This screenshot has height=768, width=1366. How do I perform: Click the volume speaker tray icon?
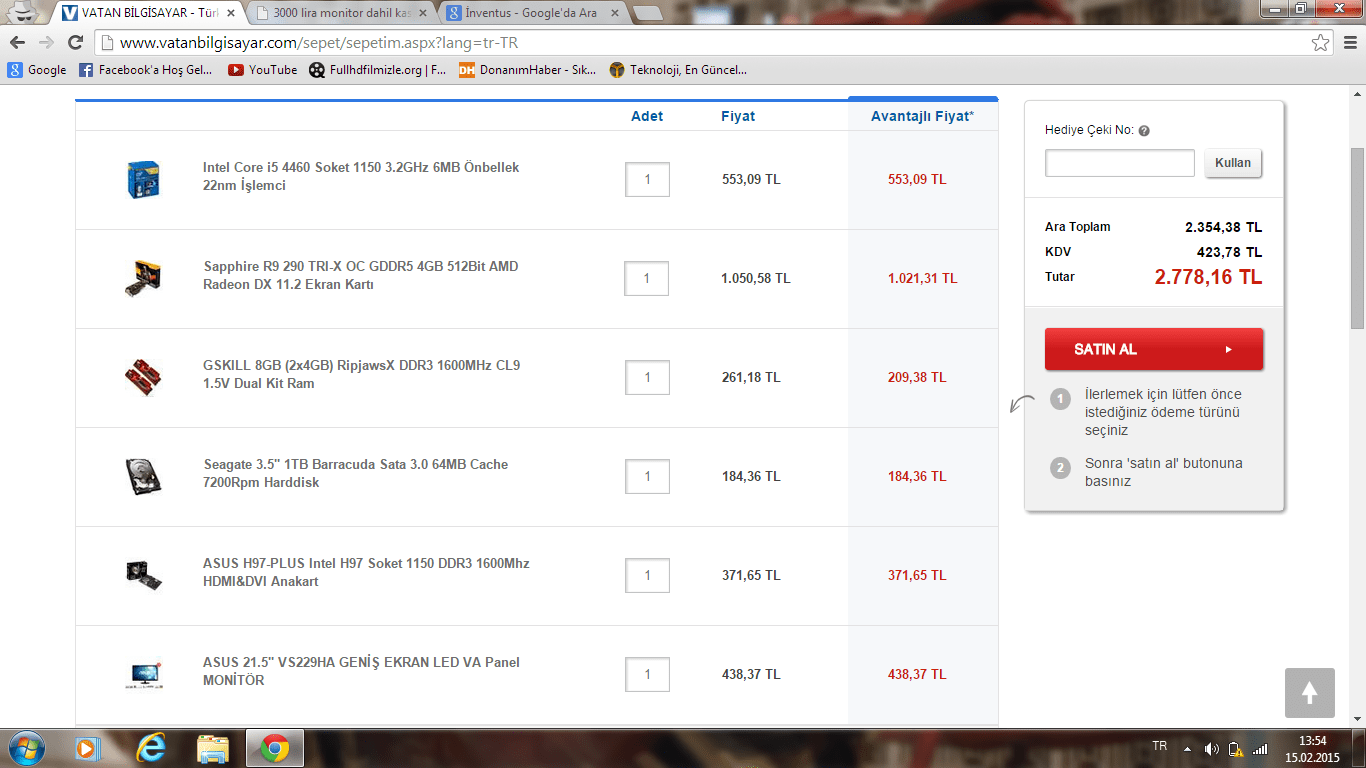(x=1211, y=749)
